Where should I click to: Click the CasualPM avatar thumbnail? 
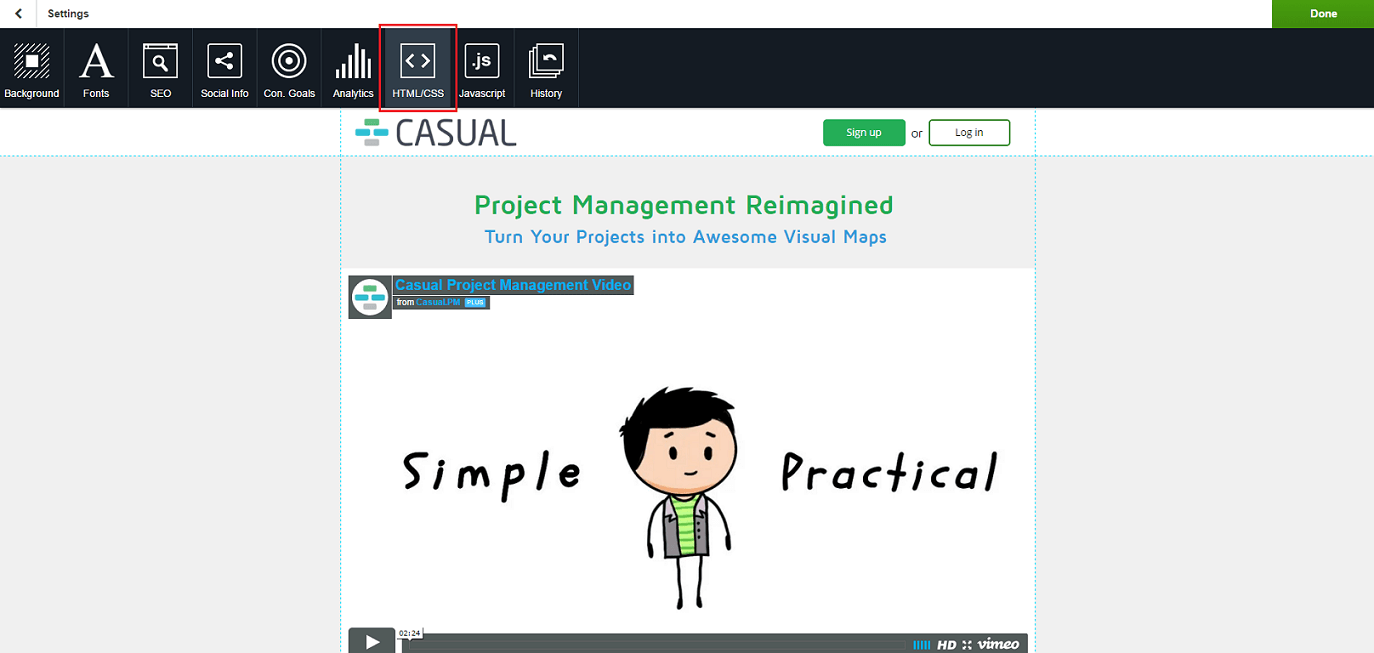(x=370, y=297)
